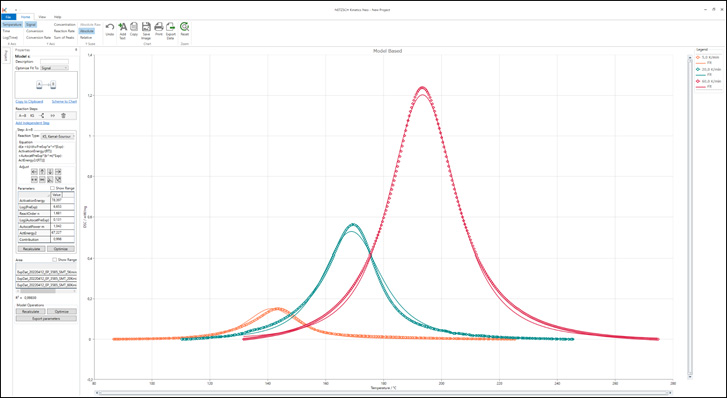Select Signal for the Y axis
Image resolution: width=727 pixels, height=398 pixels.
(31, 25)
